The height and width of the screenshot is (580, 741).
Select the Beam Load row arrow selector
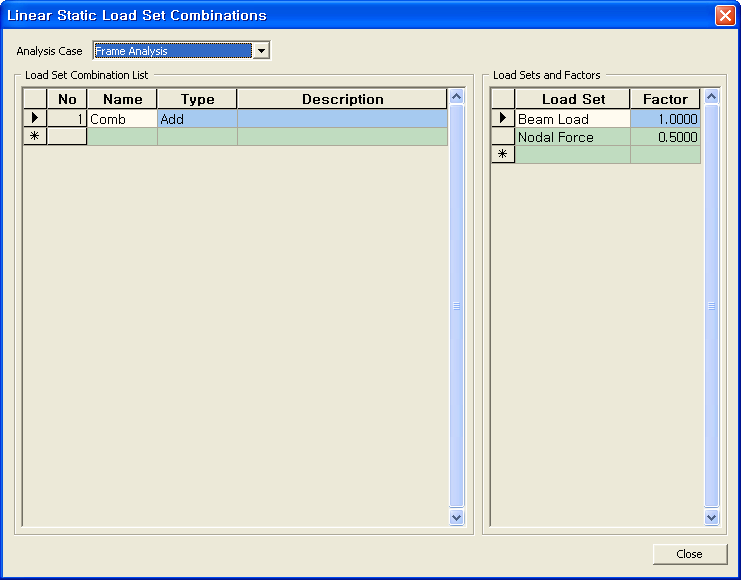pos(503,119)
